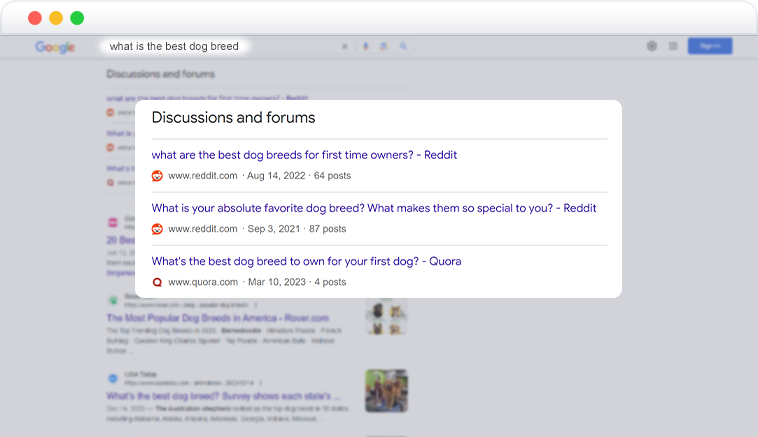Search by image with the lens icon
This screenshot has width=758, height=437.
coord(384,46)
